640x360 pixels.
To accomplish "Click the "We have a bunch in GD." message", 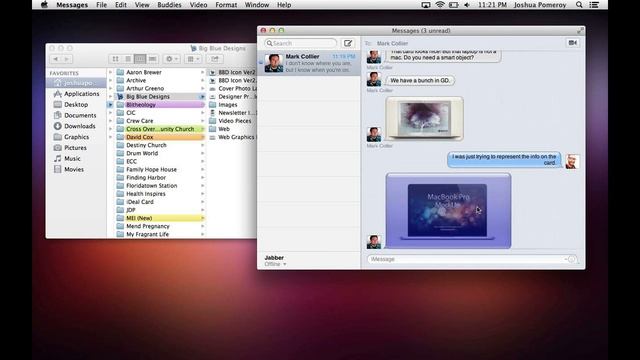I will tap(420, 80).
